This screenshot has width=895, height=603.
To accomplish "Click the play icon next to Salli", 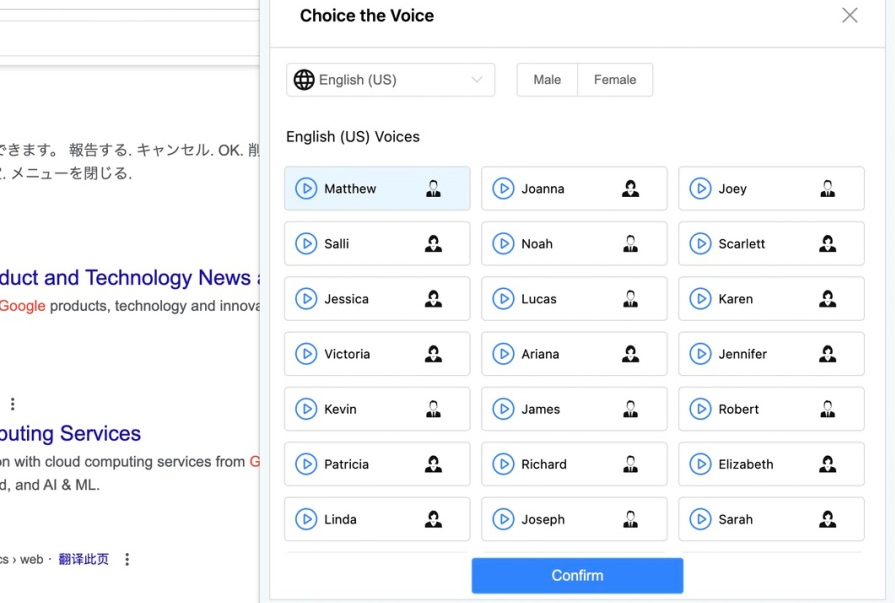I will pos(306,244).
